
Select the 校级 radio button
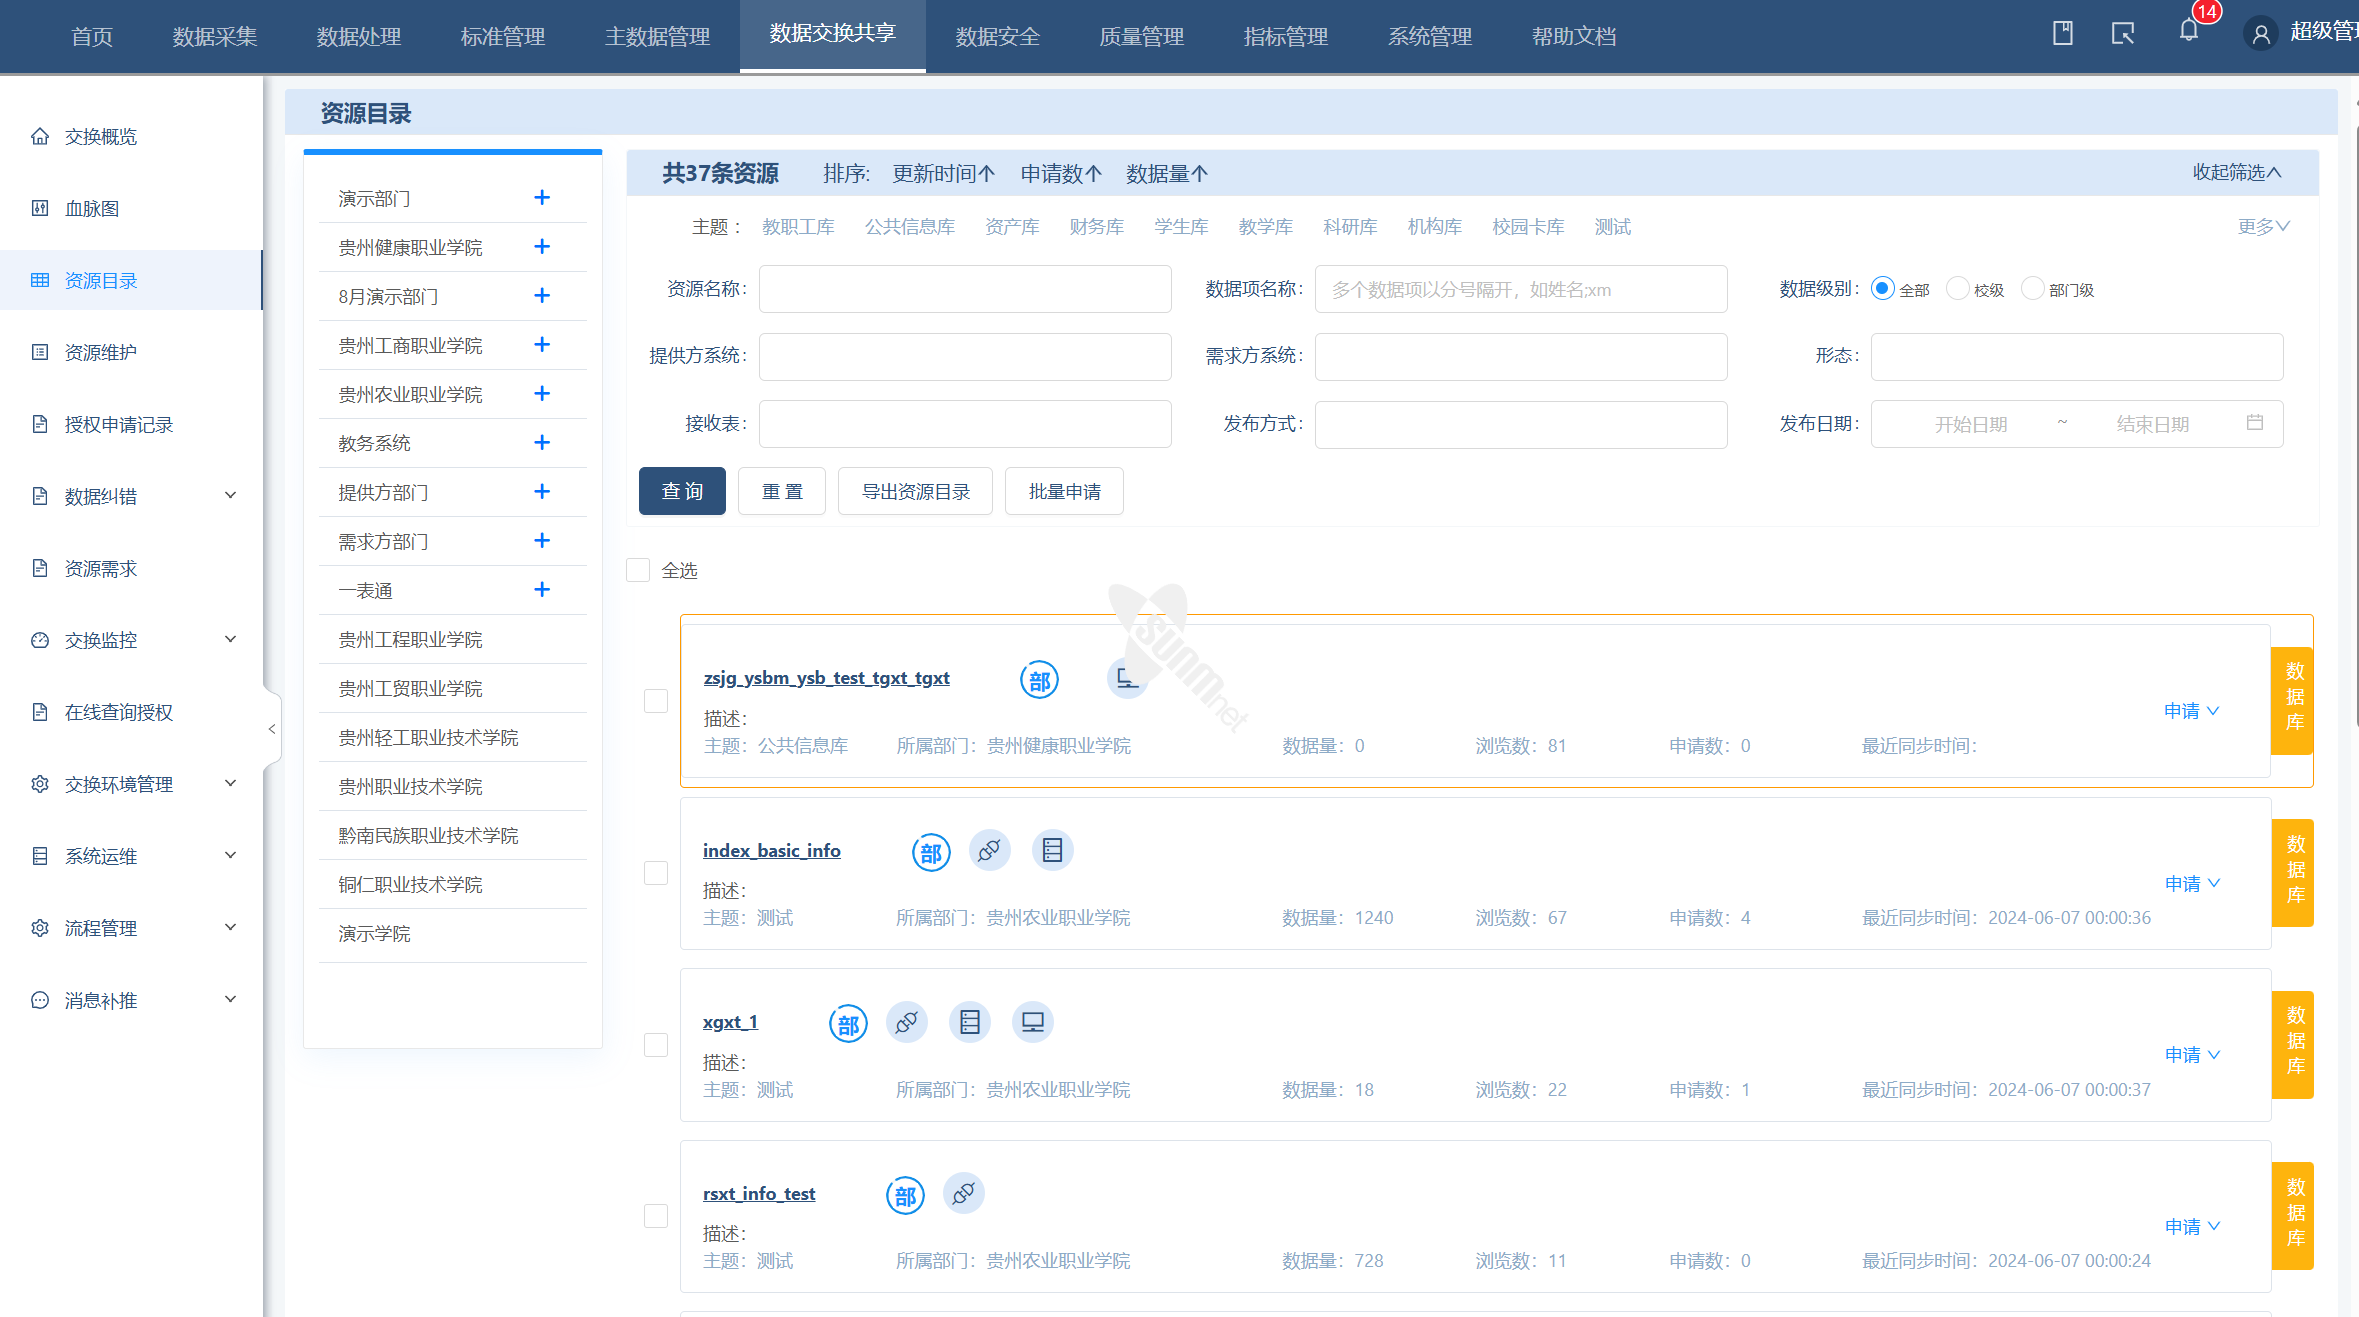pos(1957,289)
